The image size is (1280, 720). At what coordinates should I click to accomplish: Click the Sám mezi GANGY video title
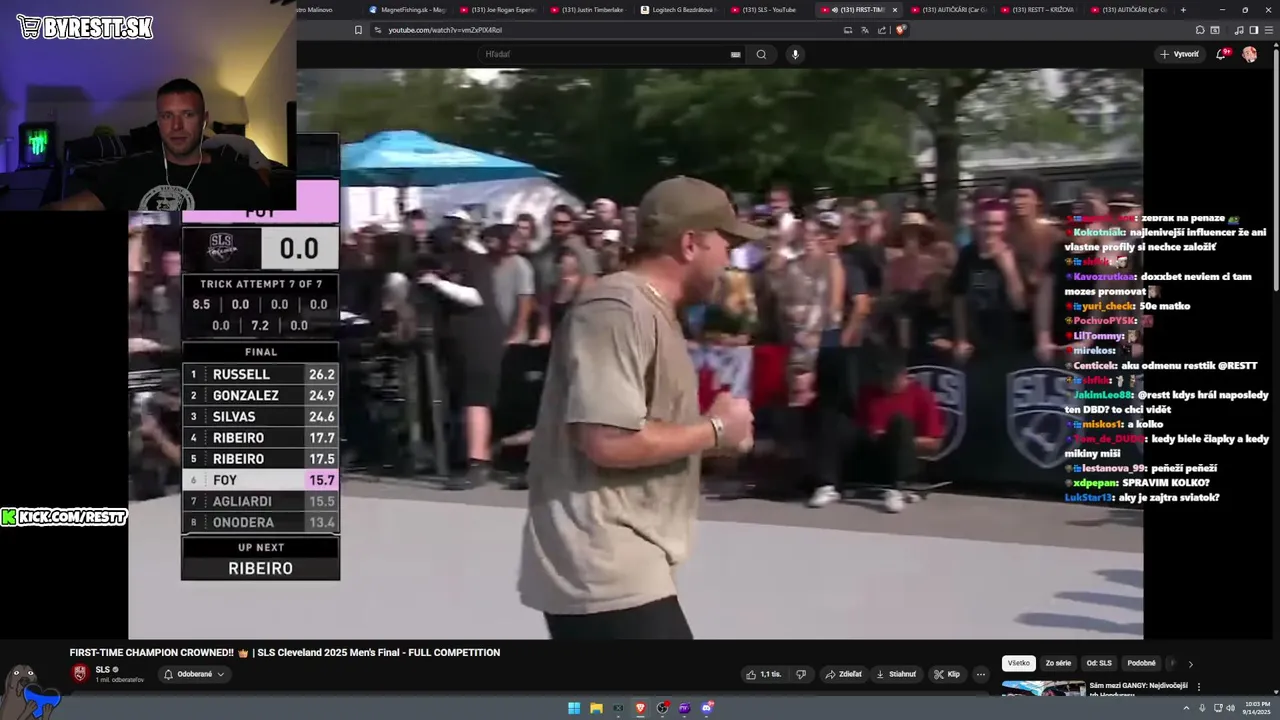tap(1138, 689)
